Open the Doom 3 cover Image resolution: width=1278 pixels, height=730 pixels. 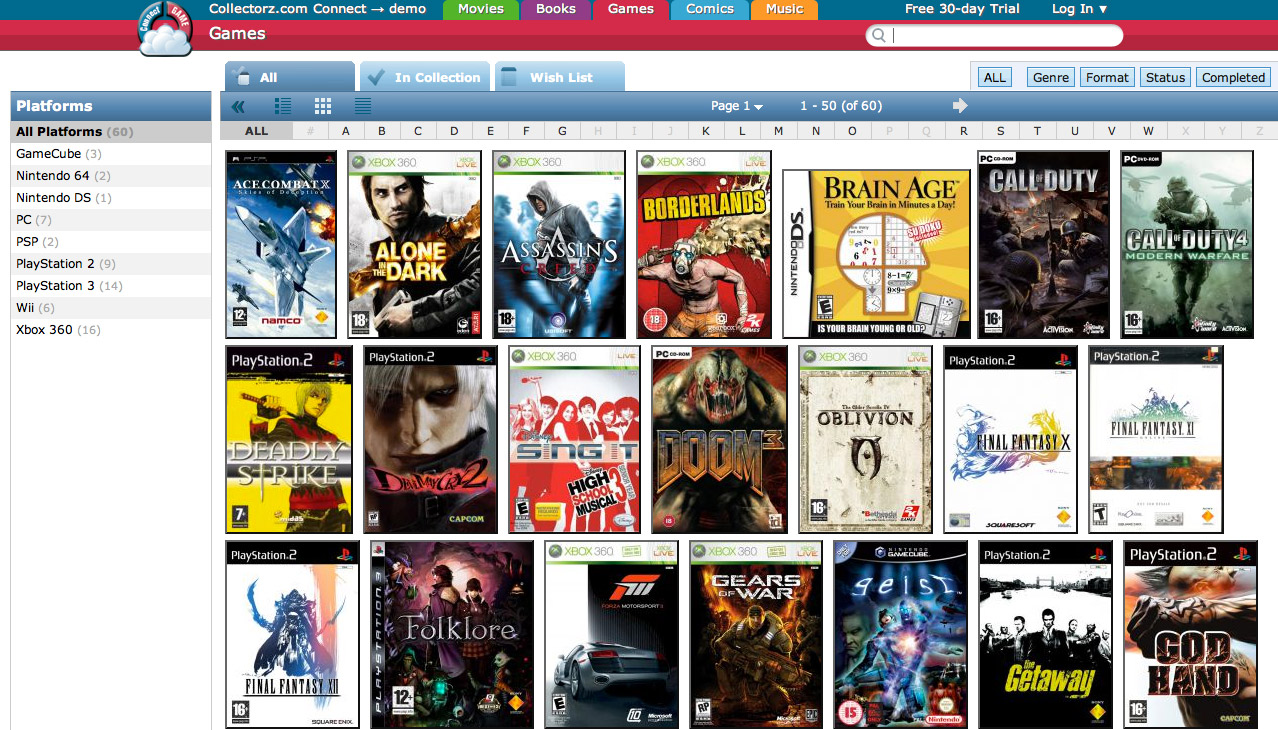pyautogui.click(x=719, y=440)
